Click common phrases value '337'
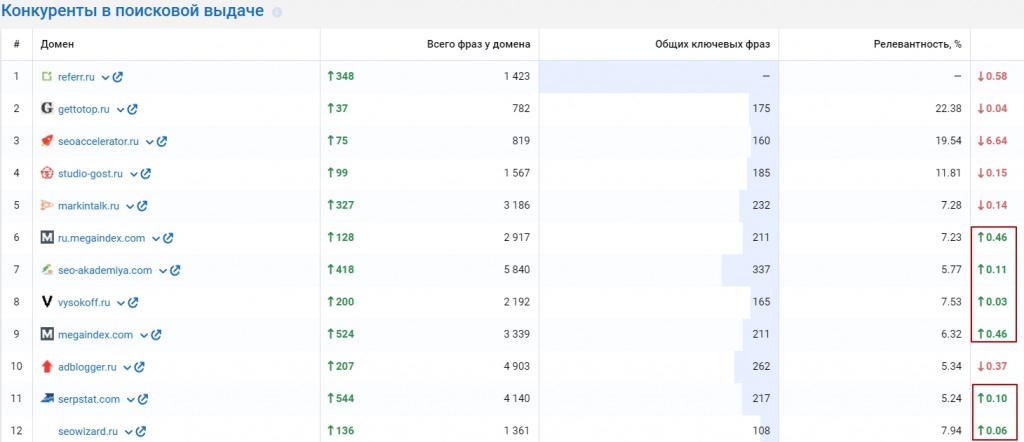 [x=761, y=270]
